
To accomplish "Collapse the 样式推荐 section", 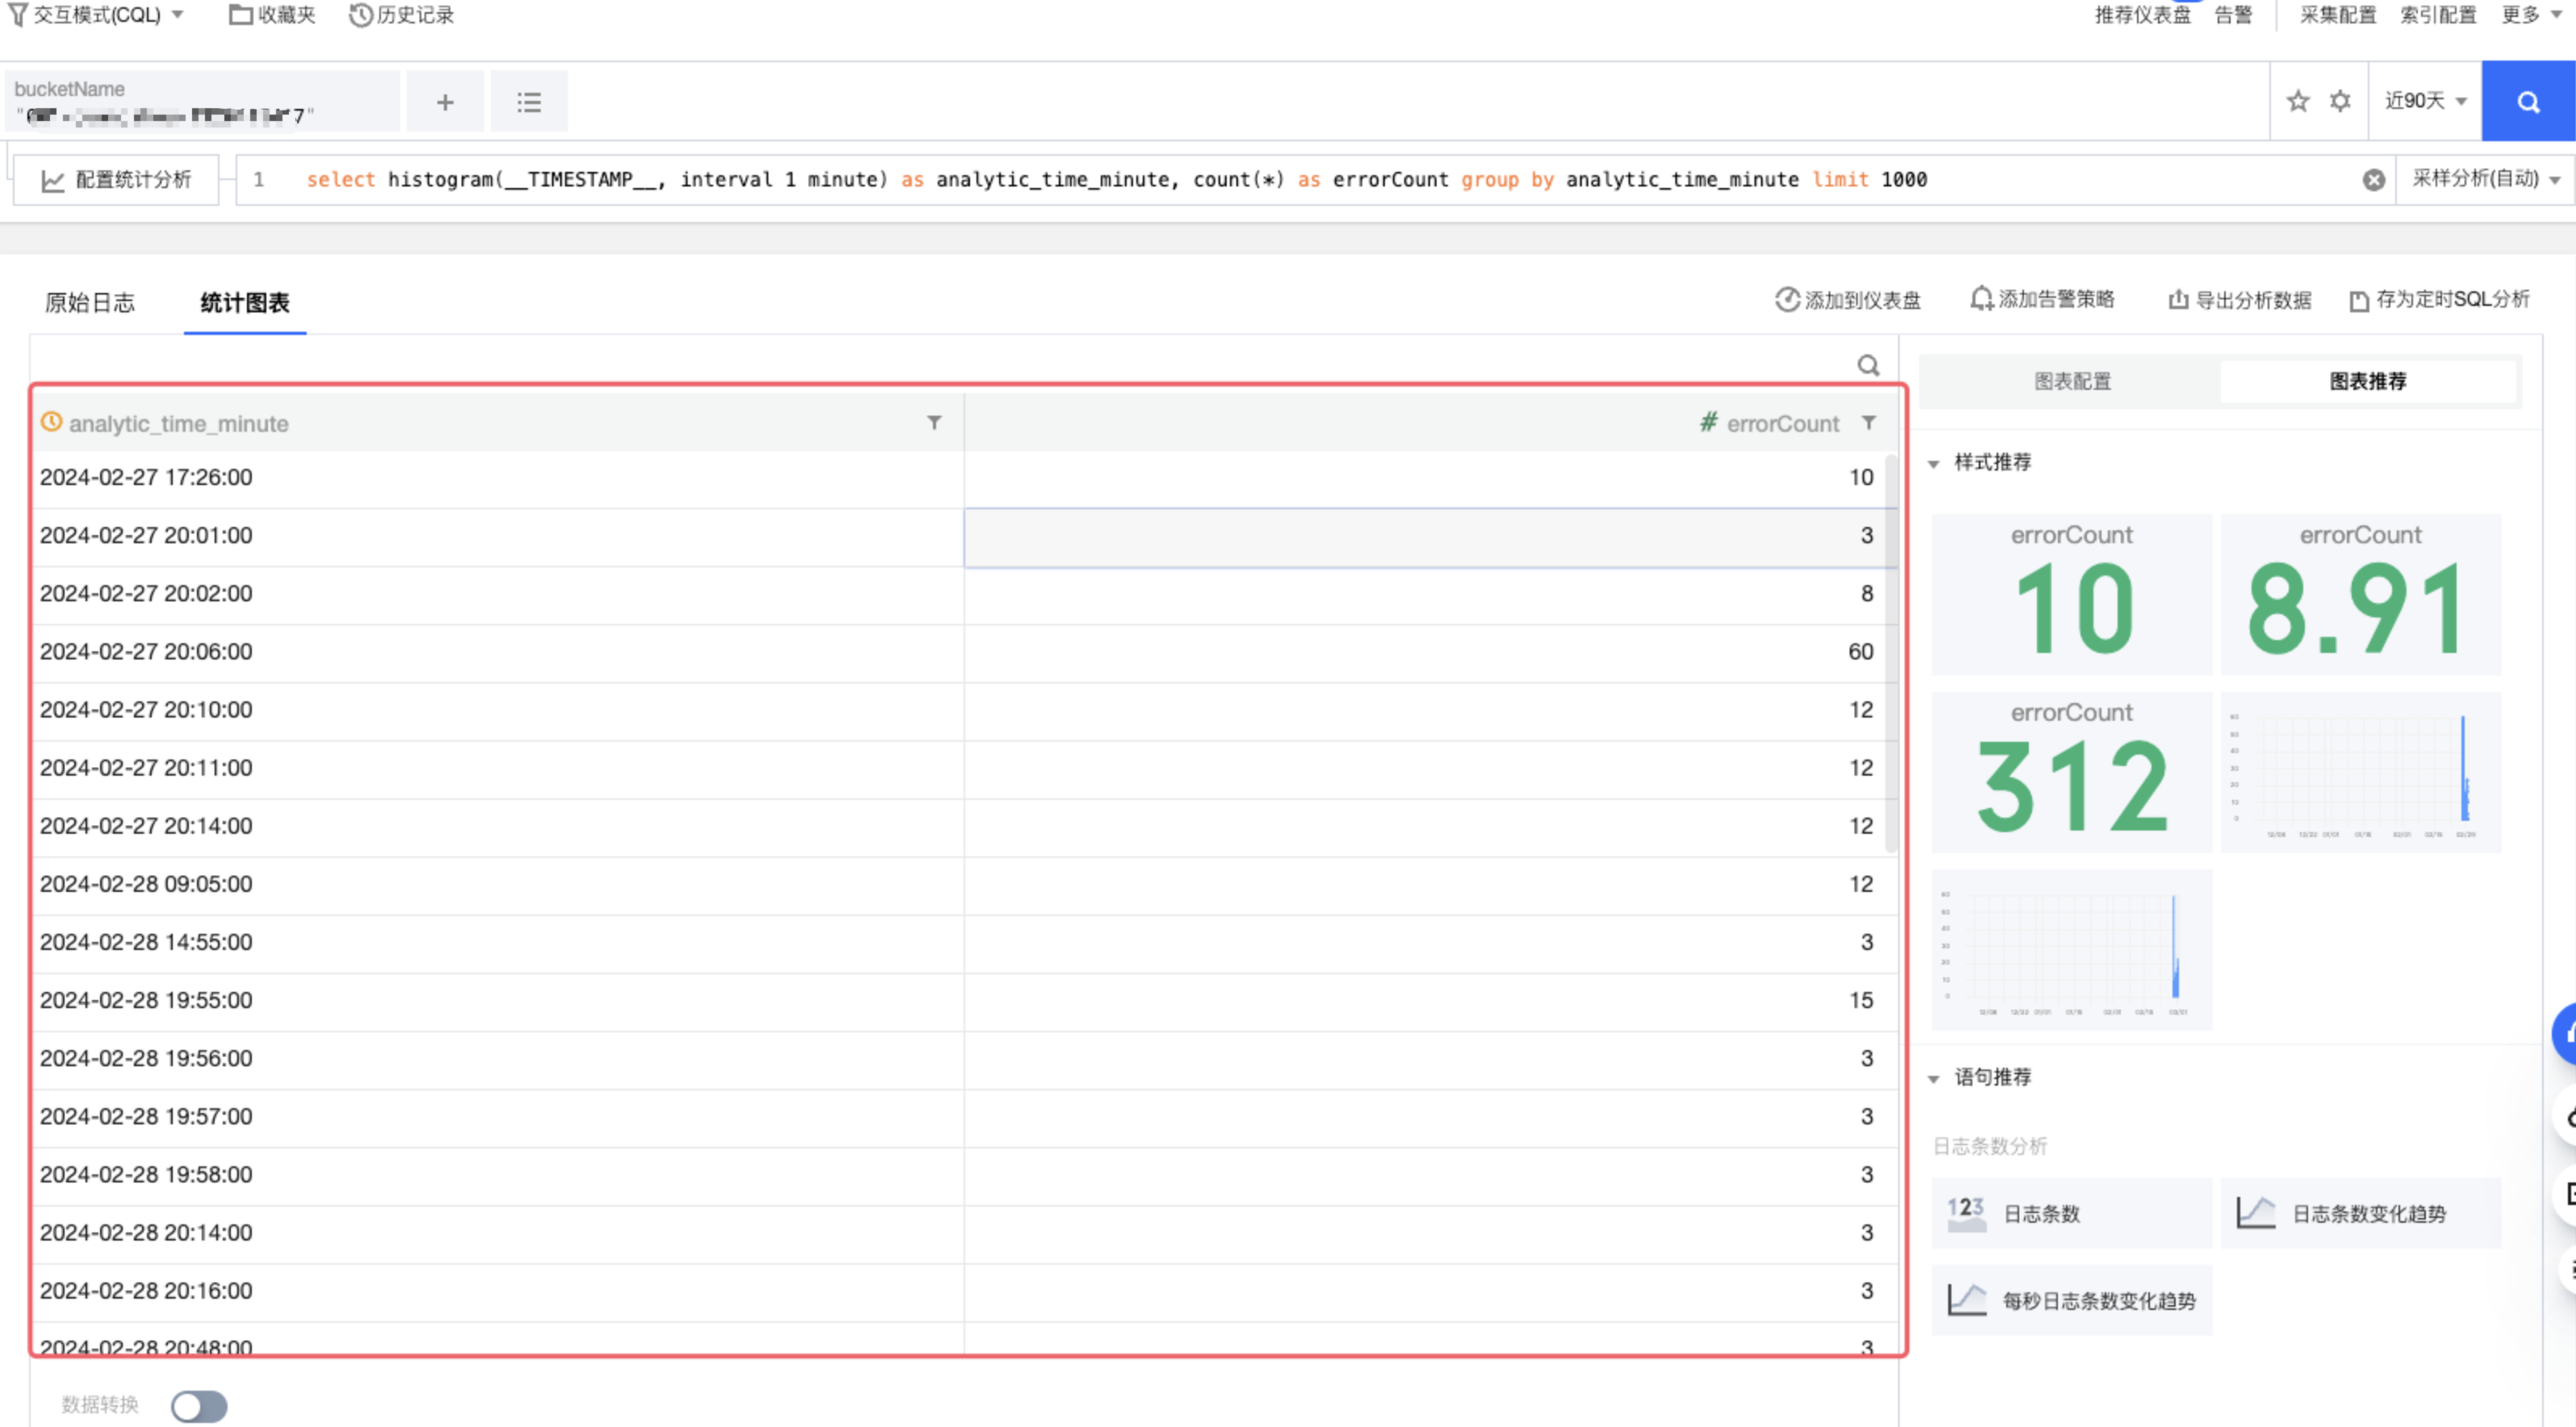I will tap(1933, 463).
